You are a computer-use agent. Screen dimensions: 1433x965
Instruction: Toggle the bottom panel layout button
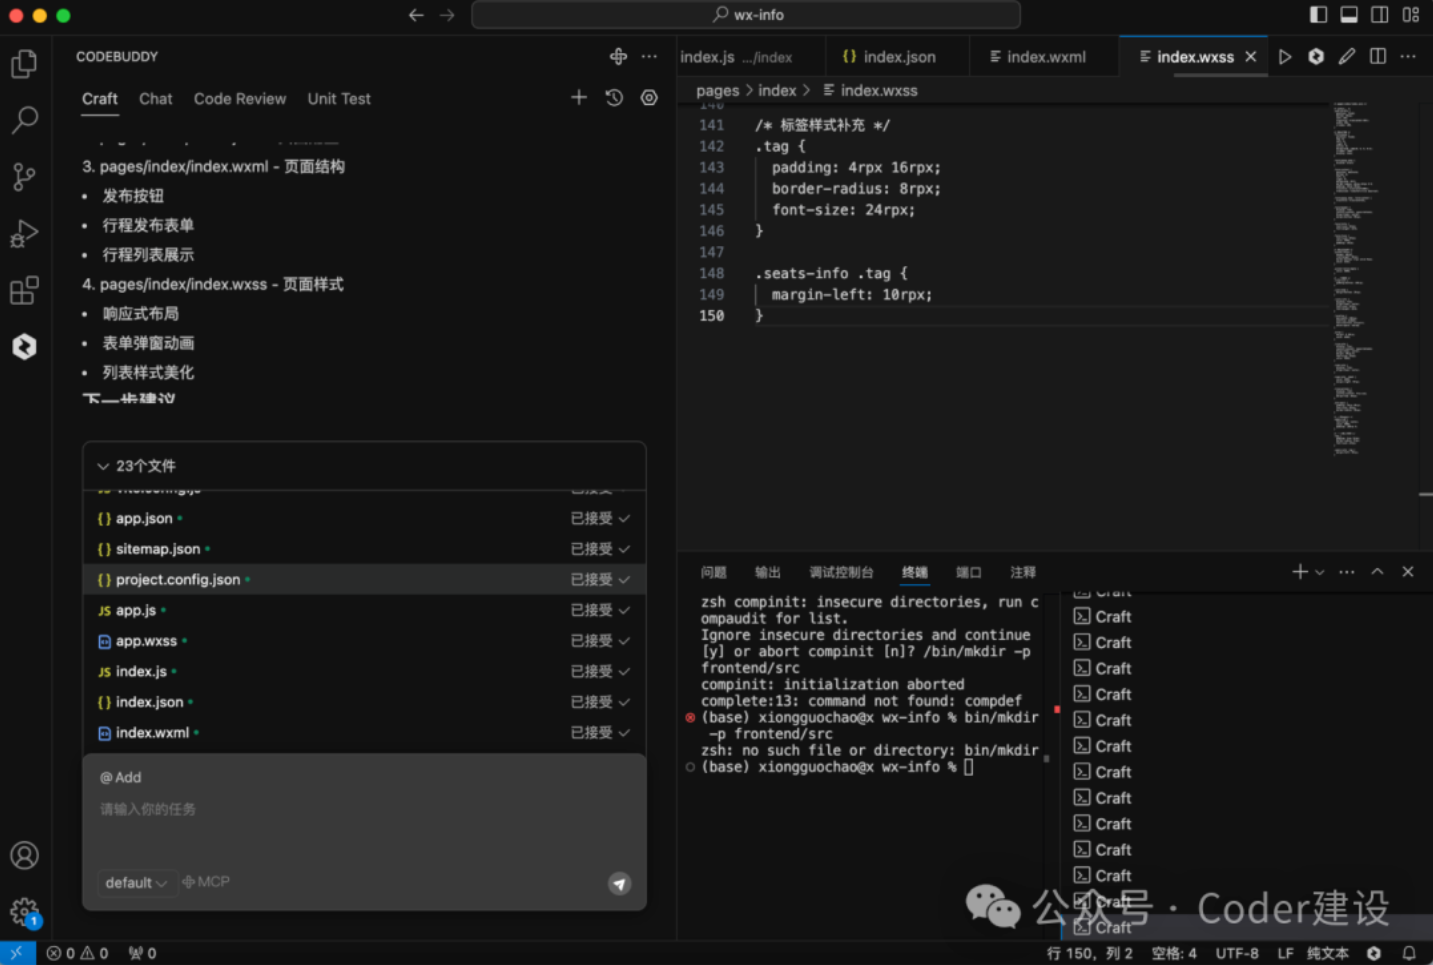click(x=1349, y=15)
